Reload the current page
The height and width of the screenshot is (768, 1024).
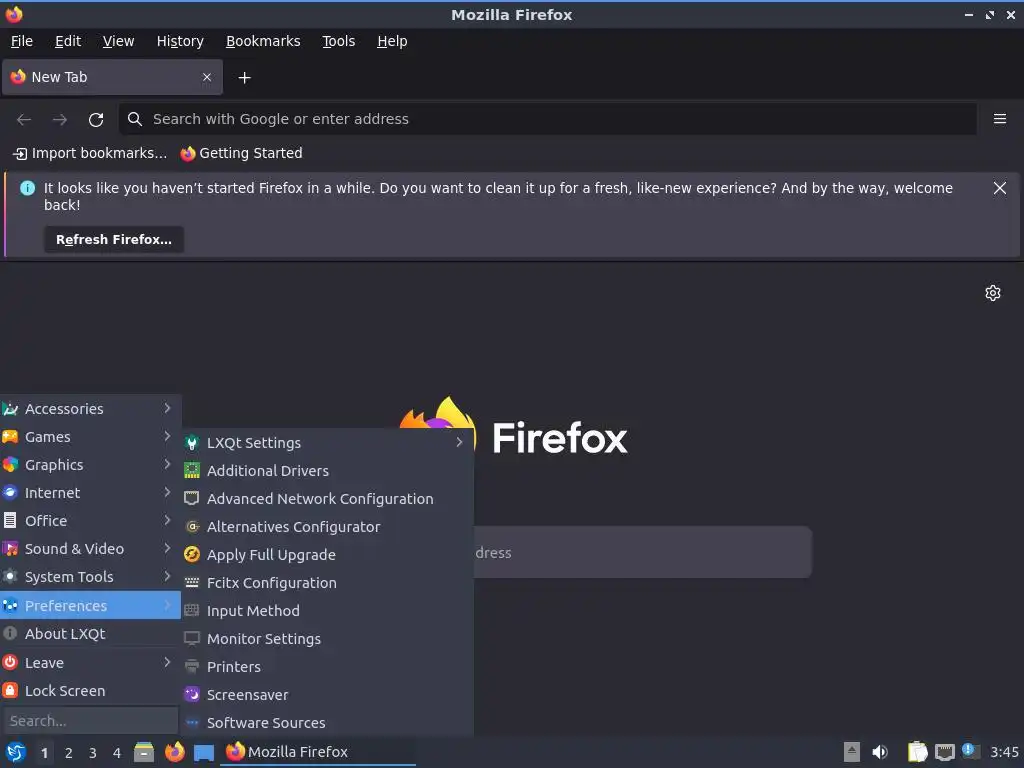click(96, 120)
